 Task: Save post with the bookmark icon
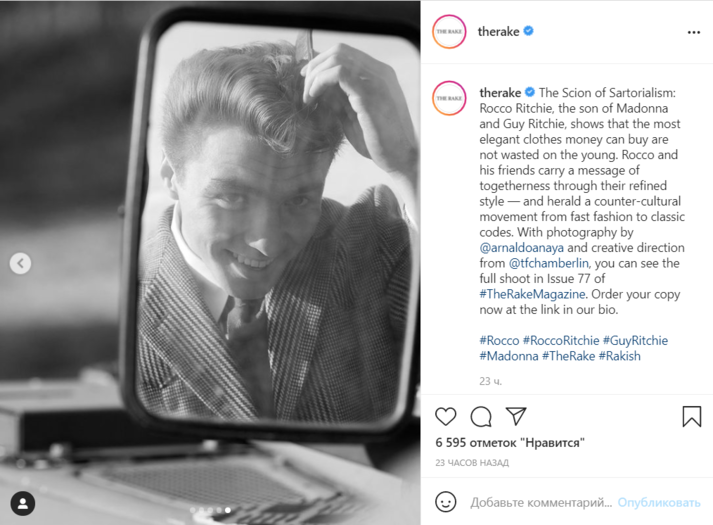[692, 416]
